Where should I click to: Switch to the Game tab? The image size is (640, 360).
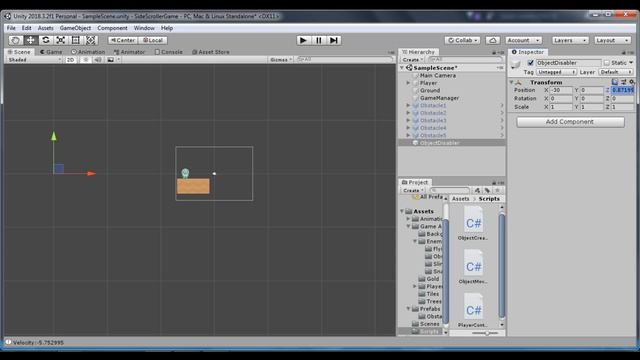click(51, 52)
